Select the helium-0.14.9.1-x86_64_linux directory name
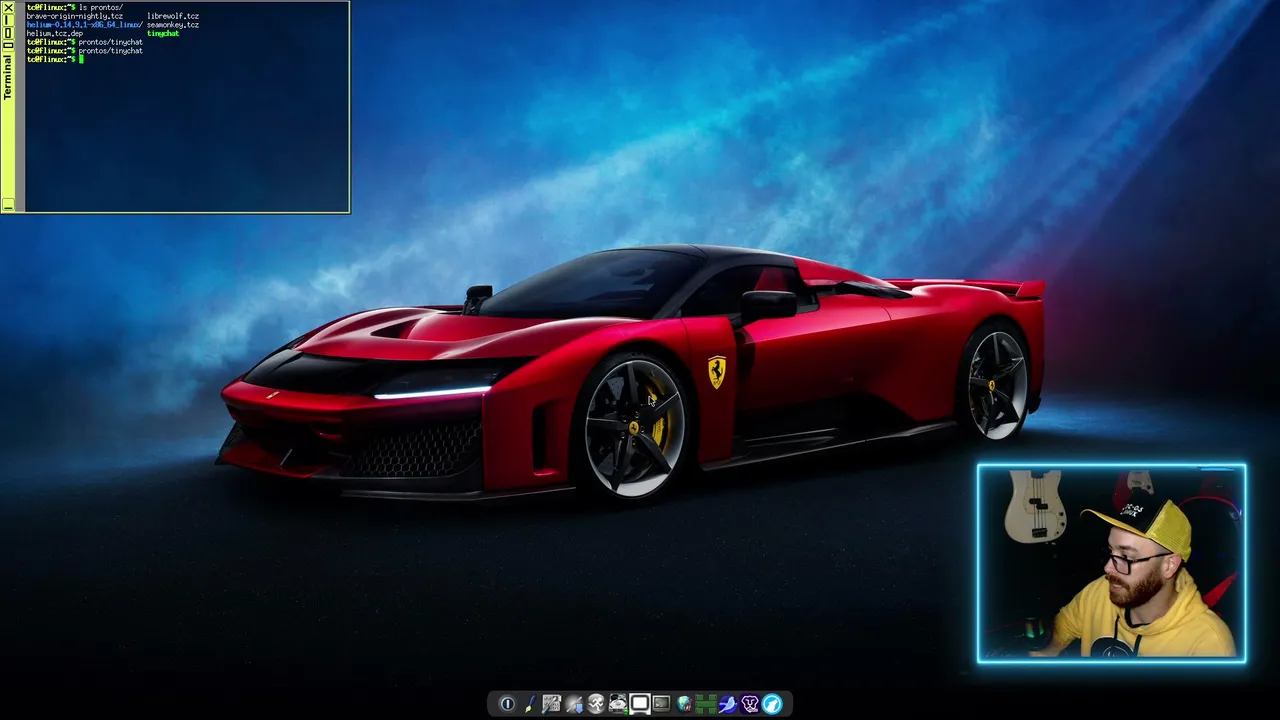Viewport: 1280px width, 720px height. [84, 25]
